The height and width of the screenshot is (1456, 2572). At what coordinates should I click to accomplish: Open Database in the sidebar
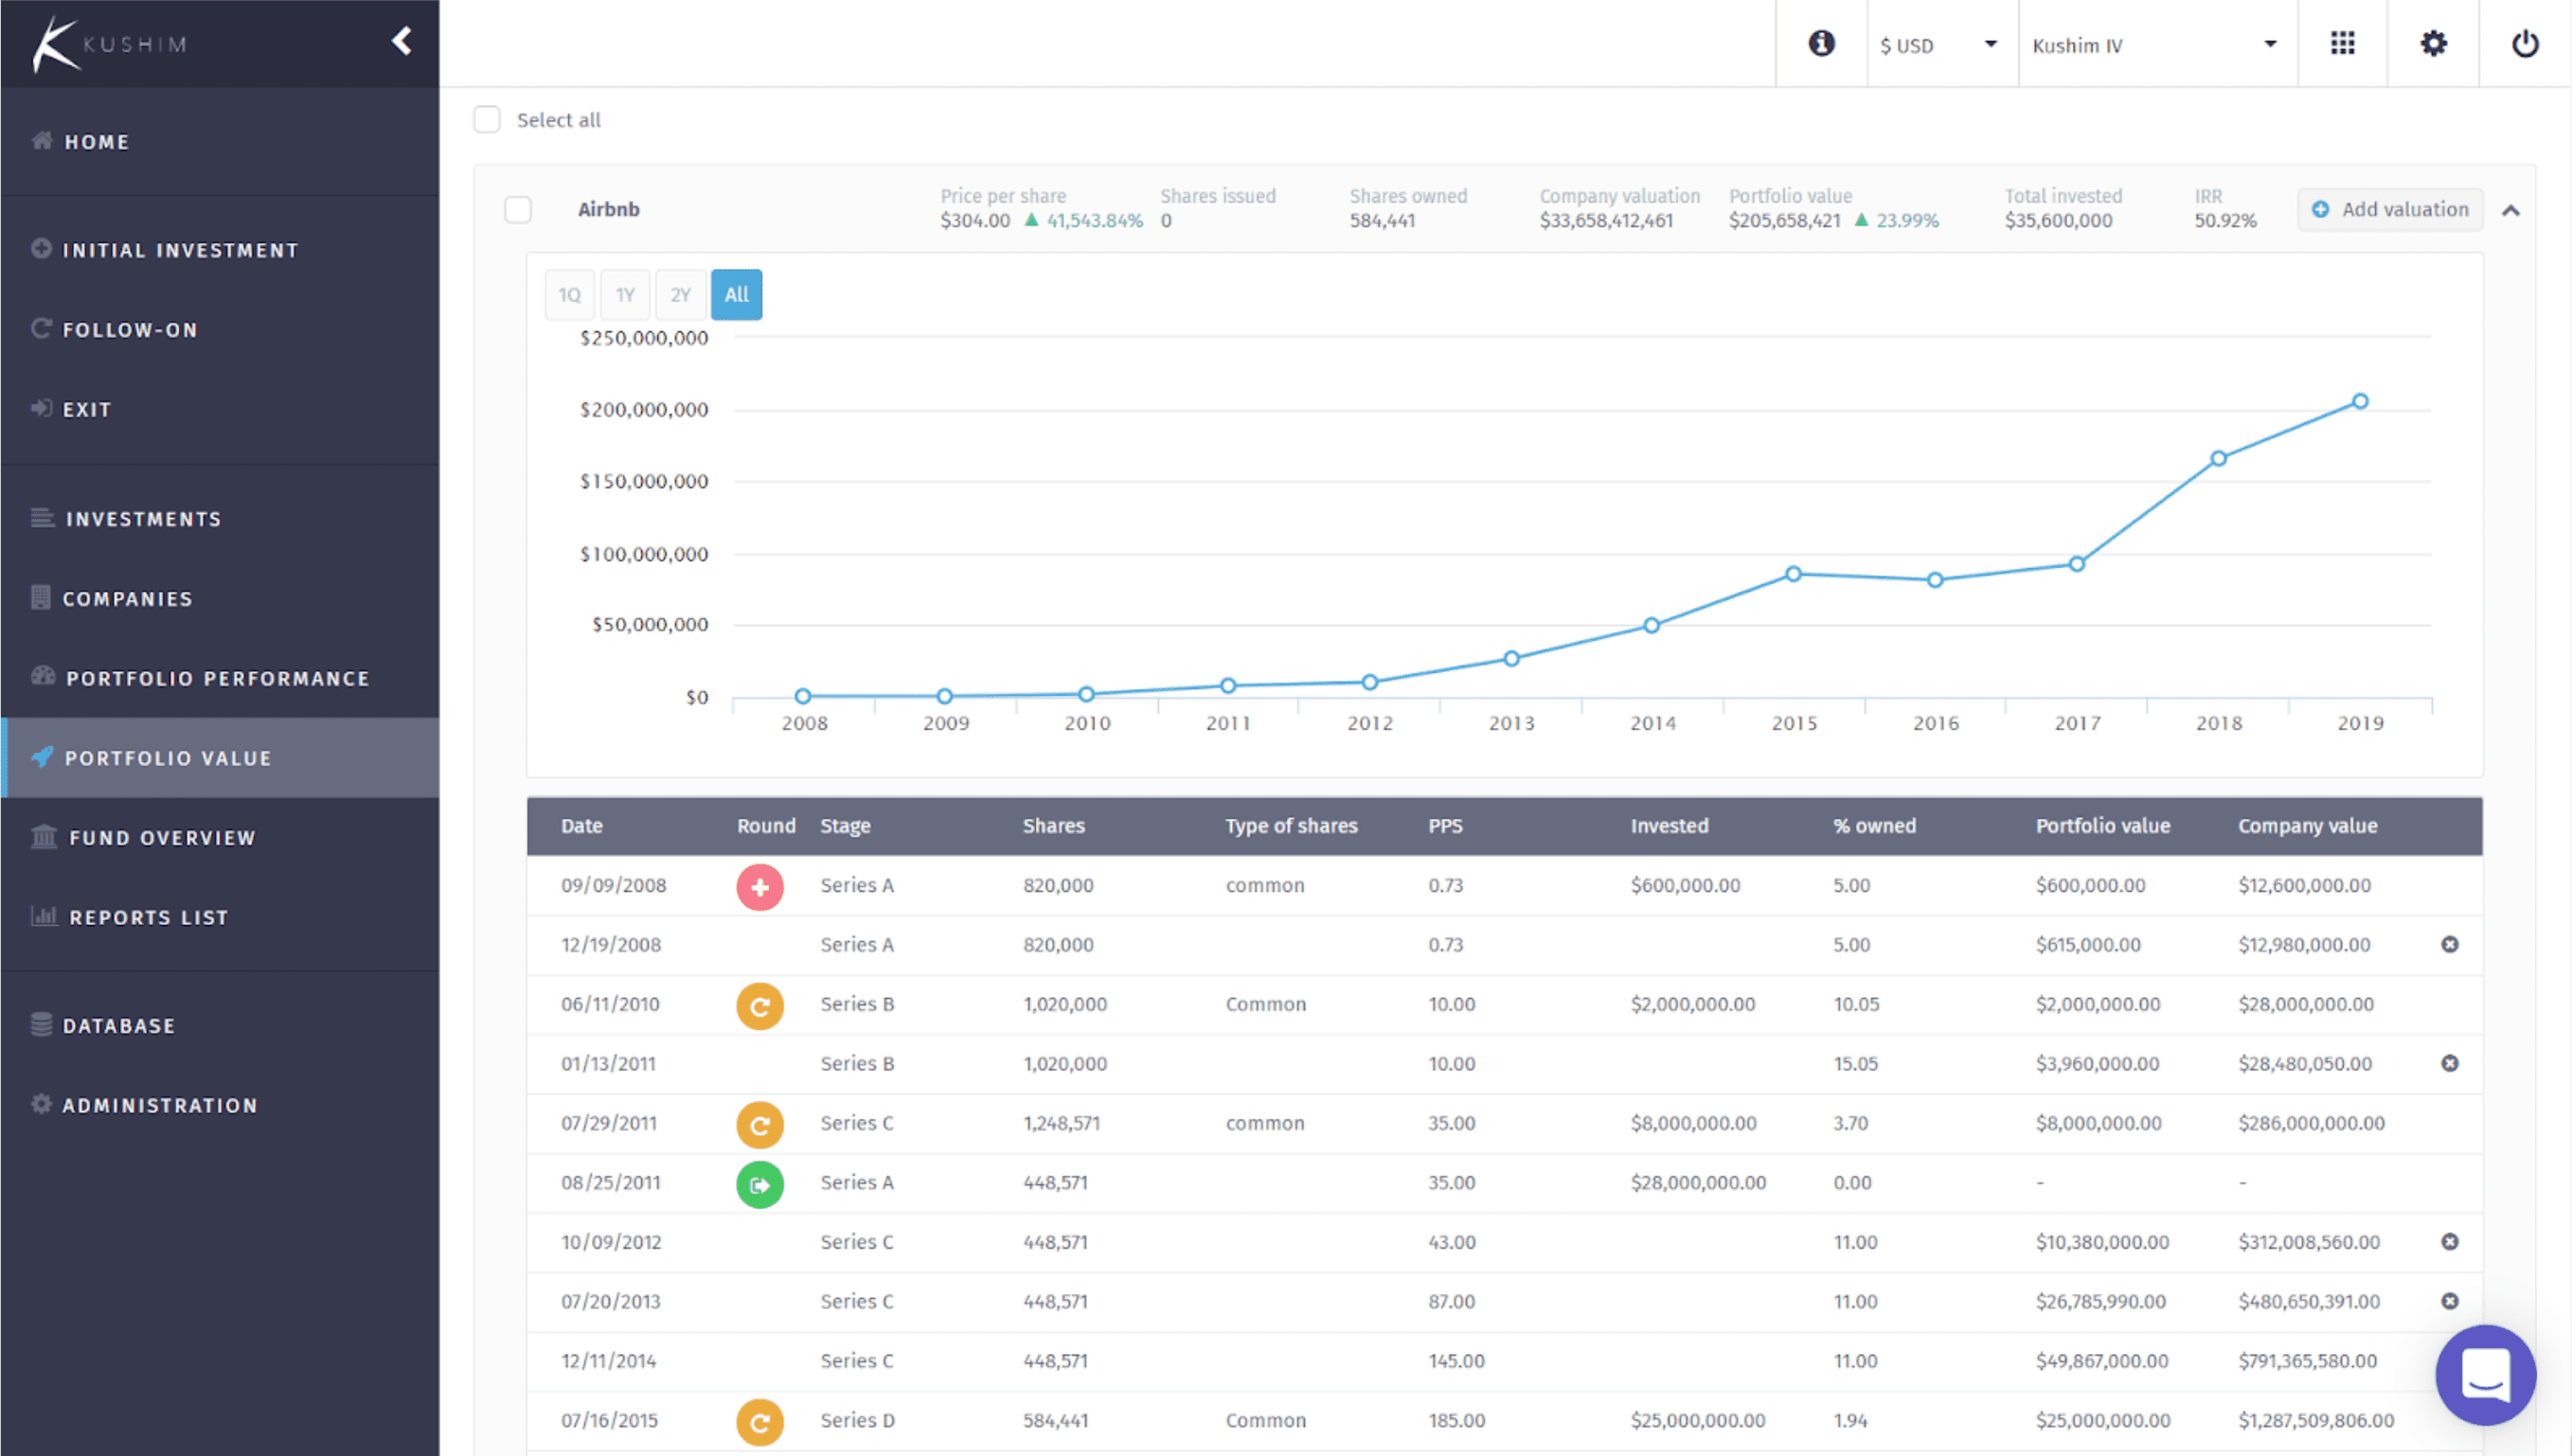coord(219,1025)
